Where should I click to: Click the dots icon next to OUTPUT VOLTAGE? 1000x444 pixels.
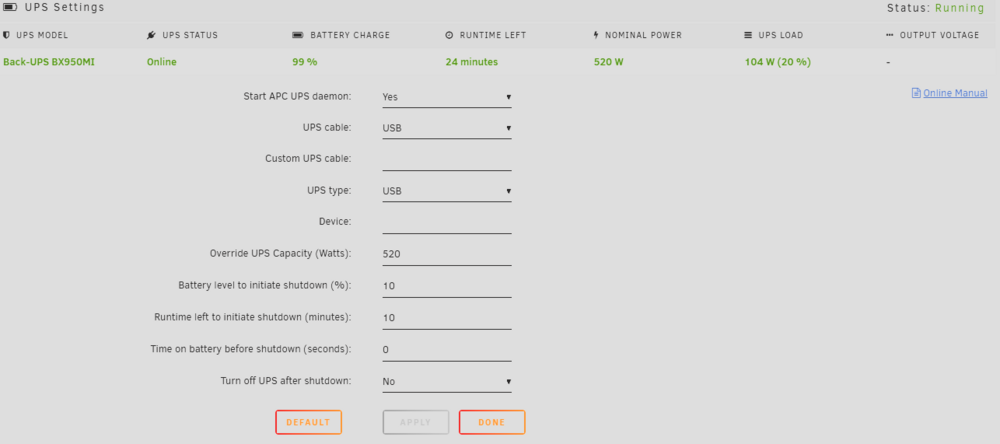(890, 35)
